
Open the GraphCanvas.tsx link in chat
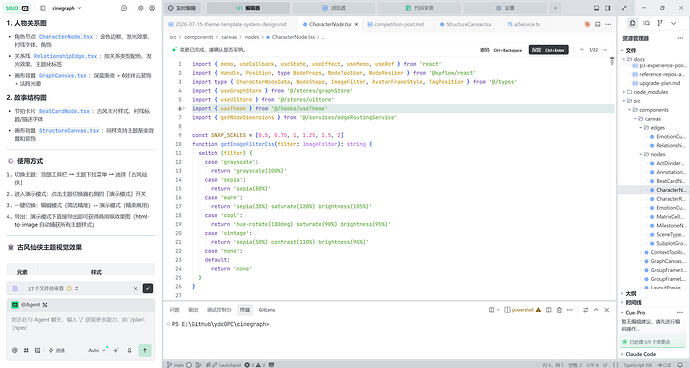pyautogui.click(x=62, y=75)
